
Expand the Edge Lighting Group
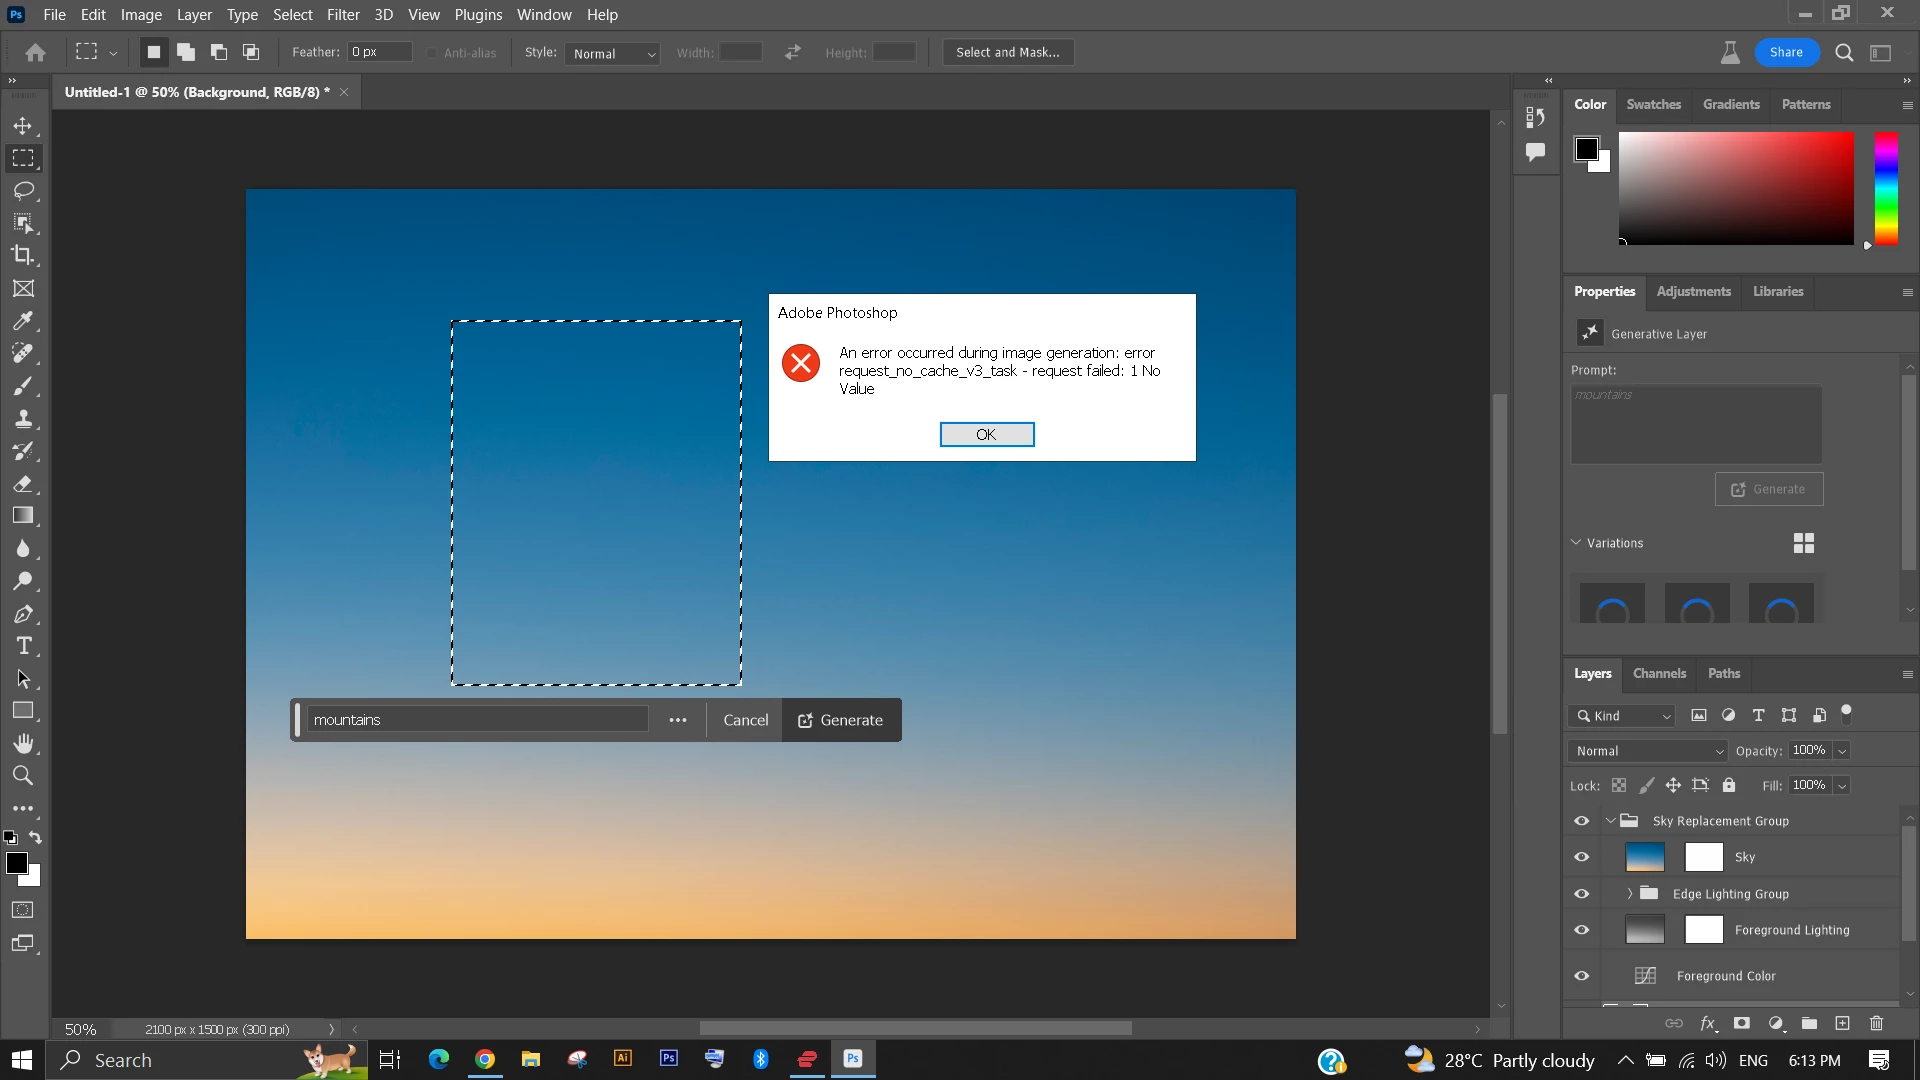click(x=1629, y=893)
